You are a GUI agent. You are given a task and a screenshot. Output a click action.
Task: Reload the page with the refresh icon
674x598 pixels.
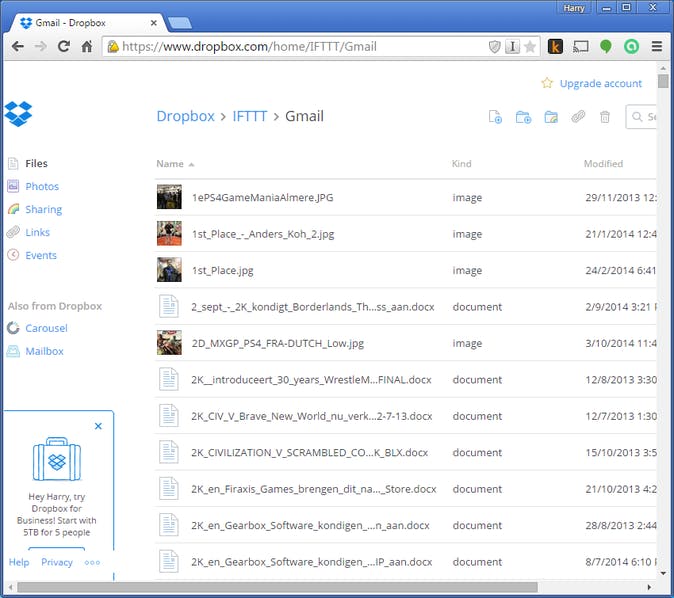pos(64,46)
